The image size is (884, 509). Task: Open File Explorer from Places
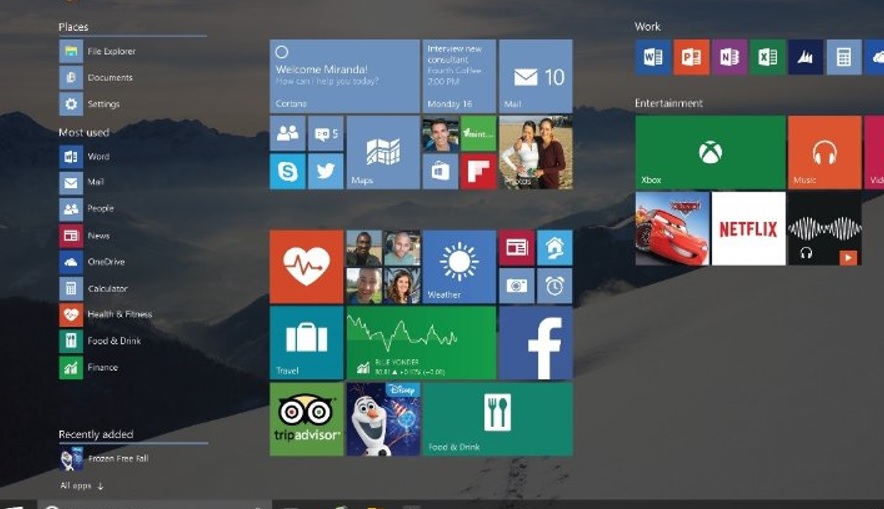click(x=98, y=51)
